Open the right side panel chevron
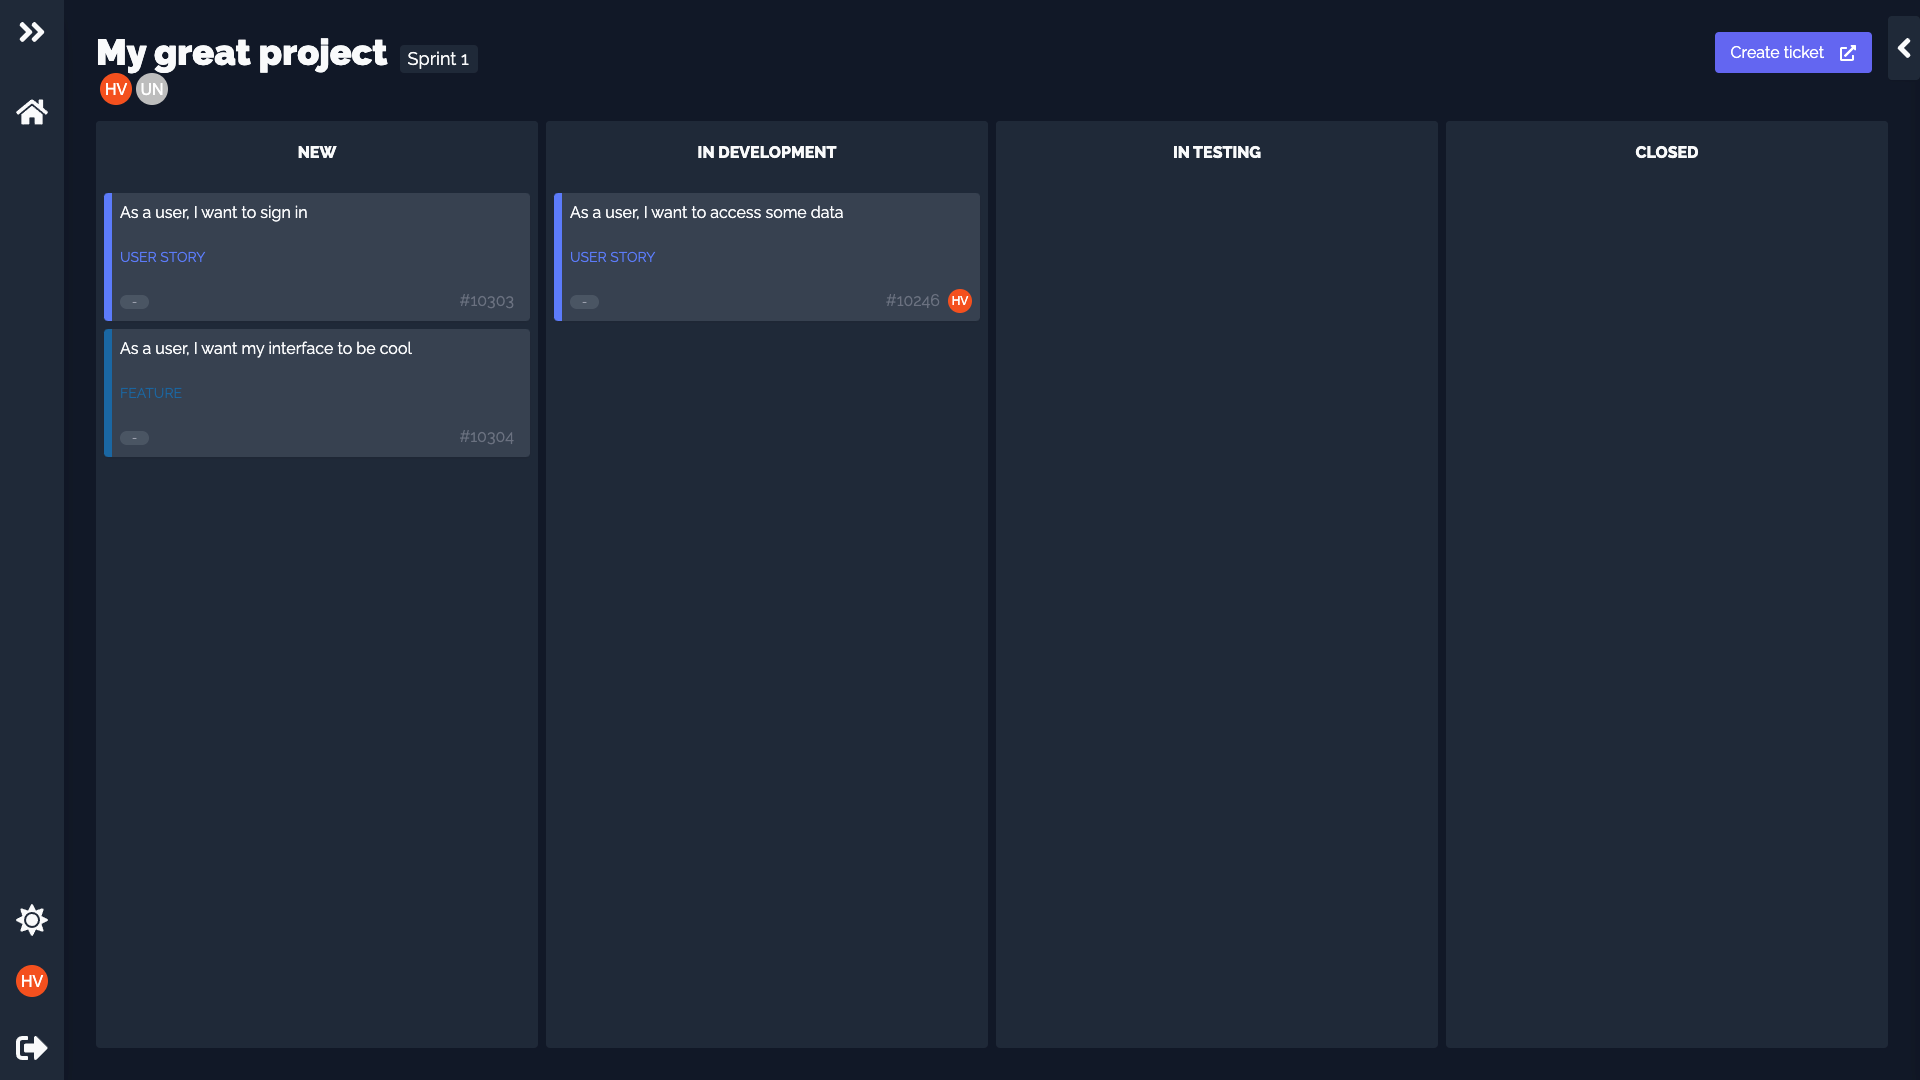The height and width of the screenshot is (1080, 1920). tap(1904, 48)
